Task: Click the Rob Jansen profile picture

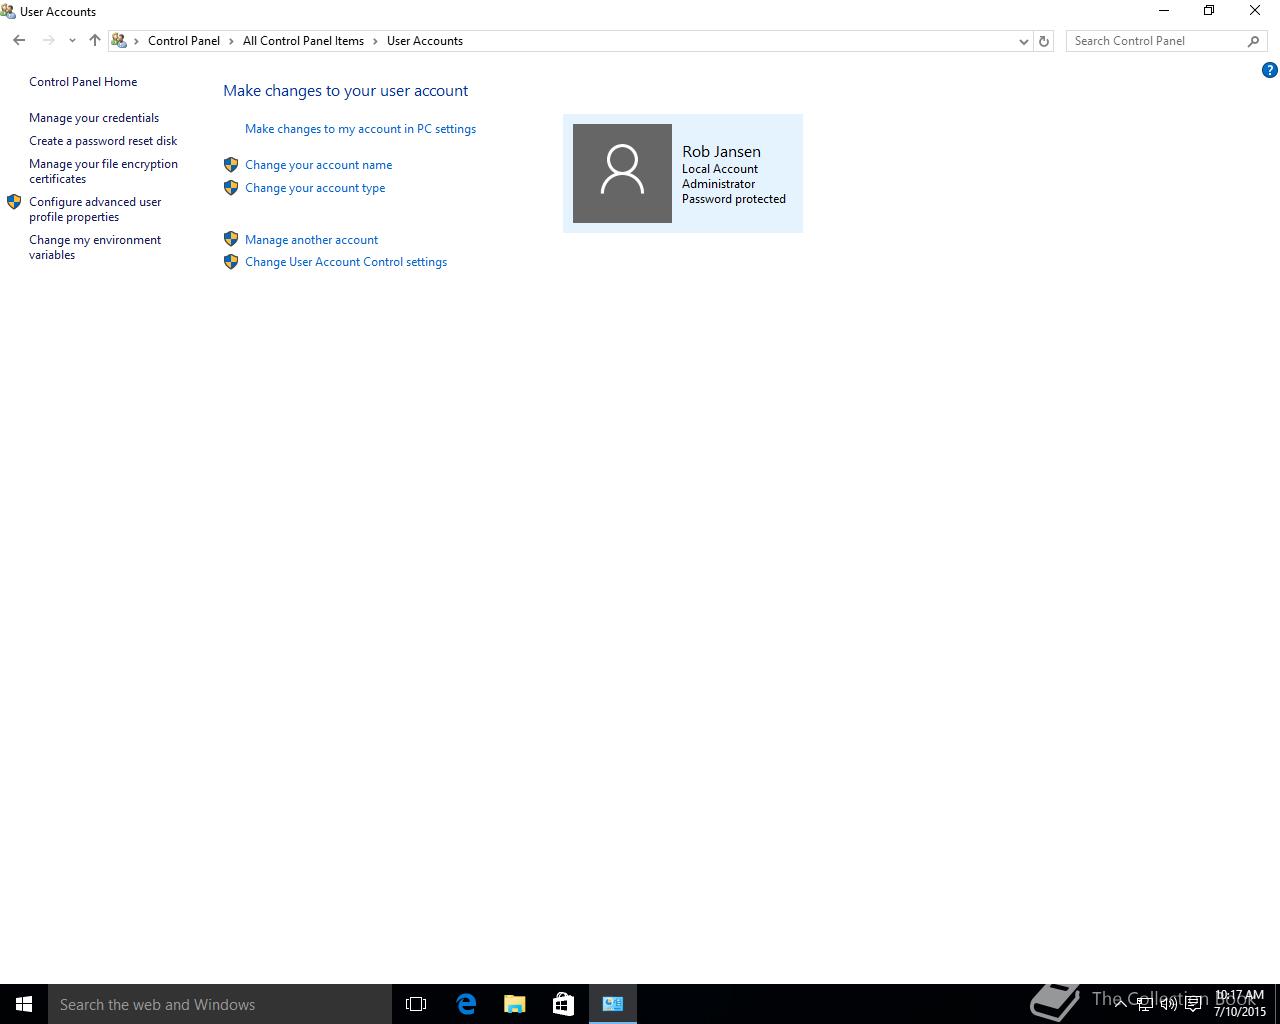Action: pyautogui.click(x=622, y=173)
